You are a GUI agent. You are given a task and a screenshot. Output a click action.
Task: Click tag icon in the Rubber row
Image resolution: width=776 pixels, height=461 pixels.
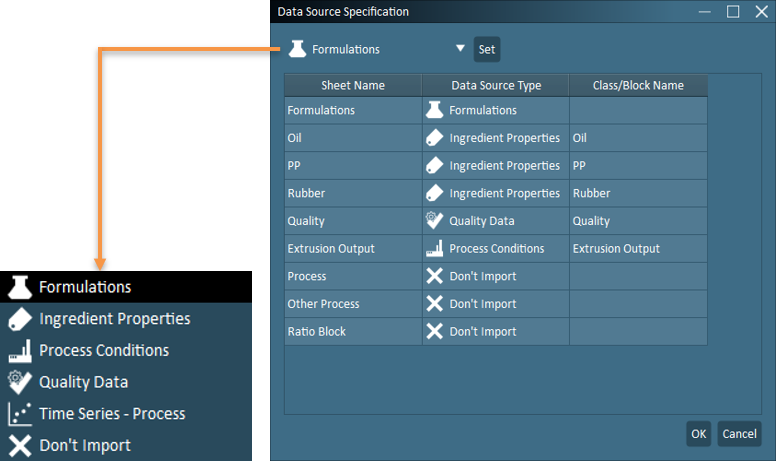point(435,193)
